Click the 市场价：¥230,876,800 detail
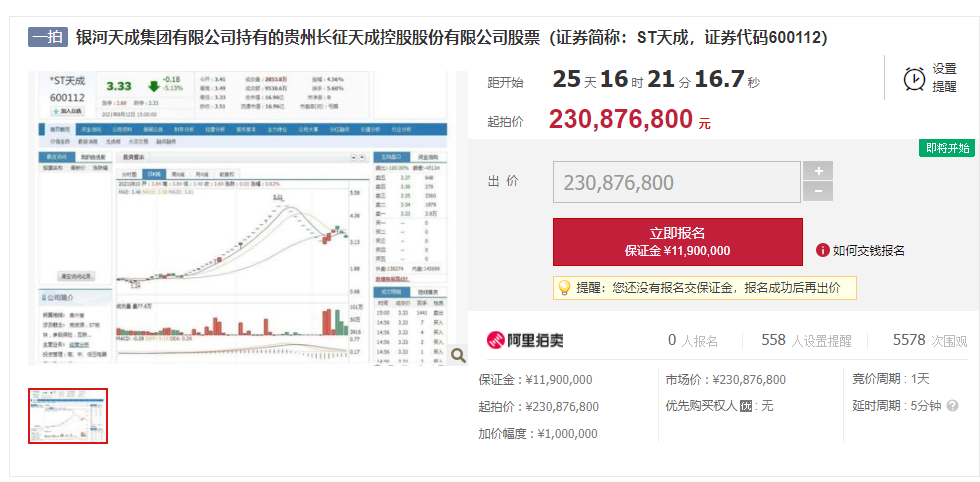 click(726, 379)
